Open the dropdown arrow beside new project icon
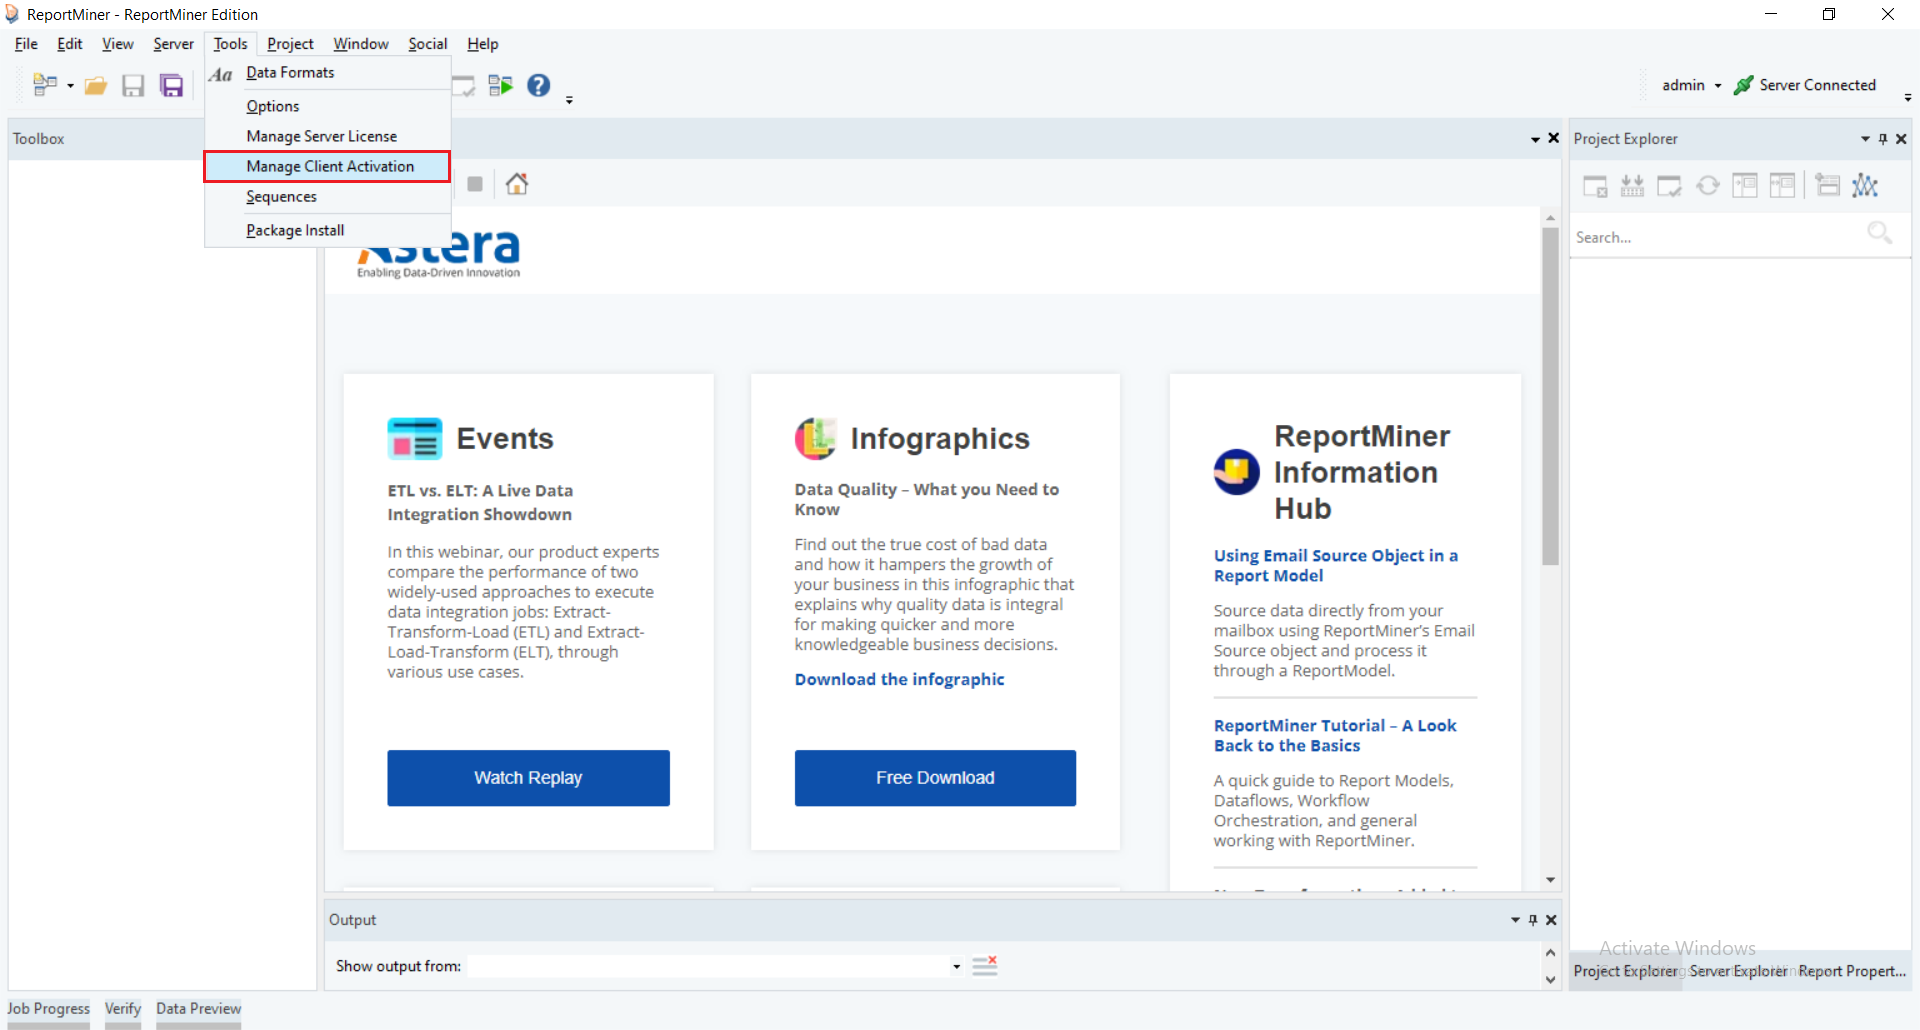 70,86
